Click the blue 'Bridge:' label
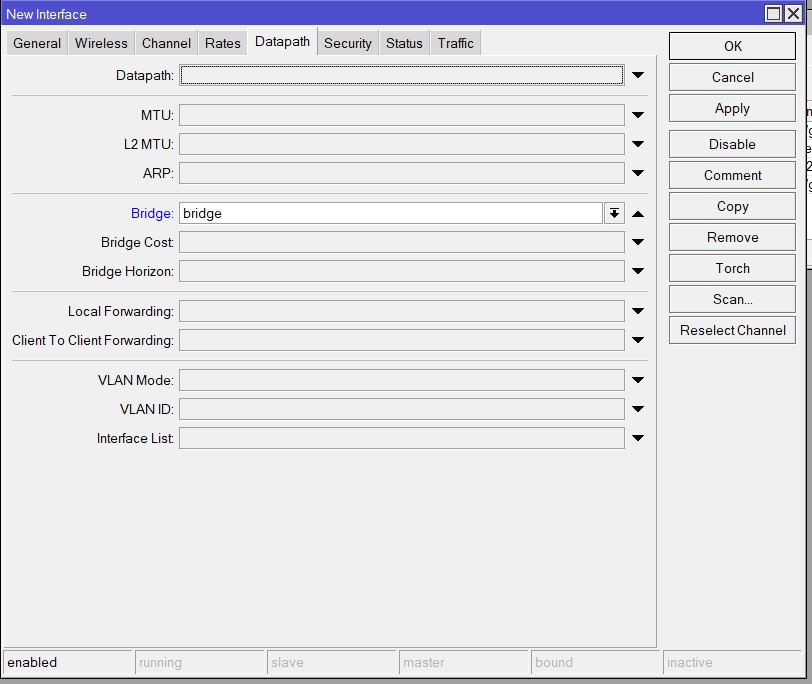The width and height of the screenshot is (812, 684). click(x=152, y=213)
